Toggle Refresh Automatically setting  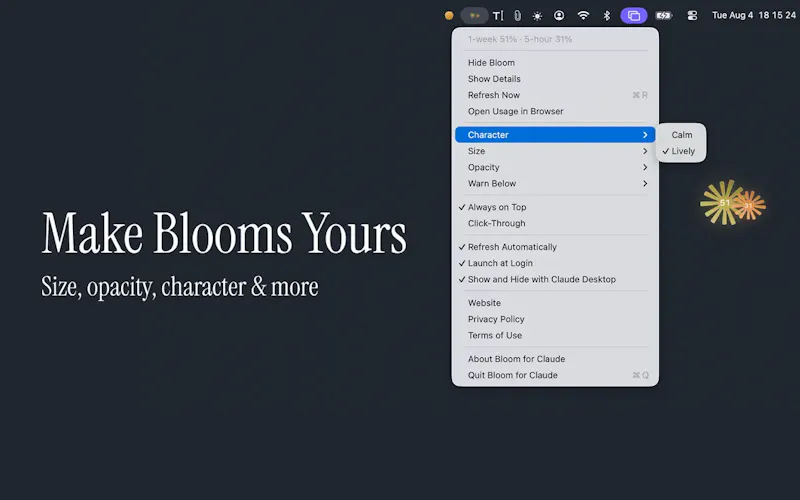pyautogui.click(x=555, y=247)
